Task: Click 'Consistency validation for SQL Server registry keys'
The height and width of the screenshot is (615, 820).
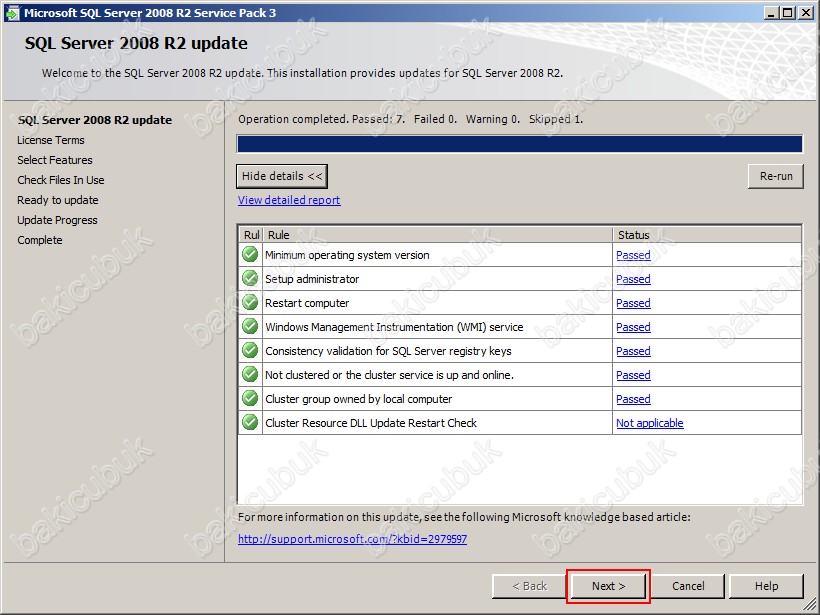Action: 388,351
